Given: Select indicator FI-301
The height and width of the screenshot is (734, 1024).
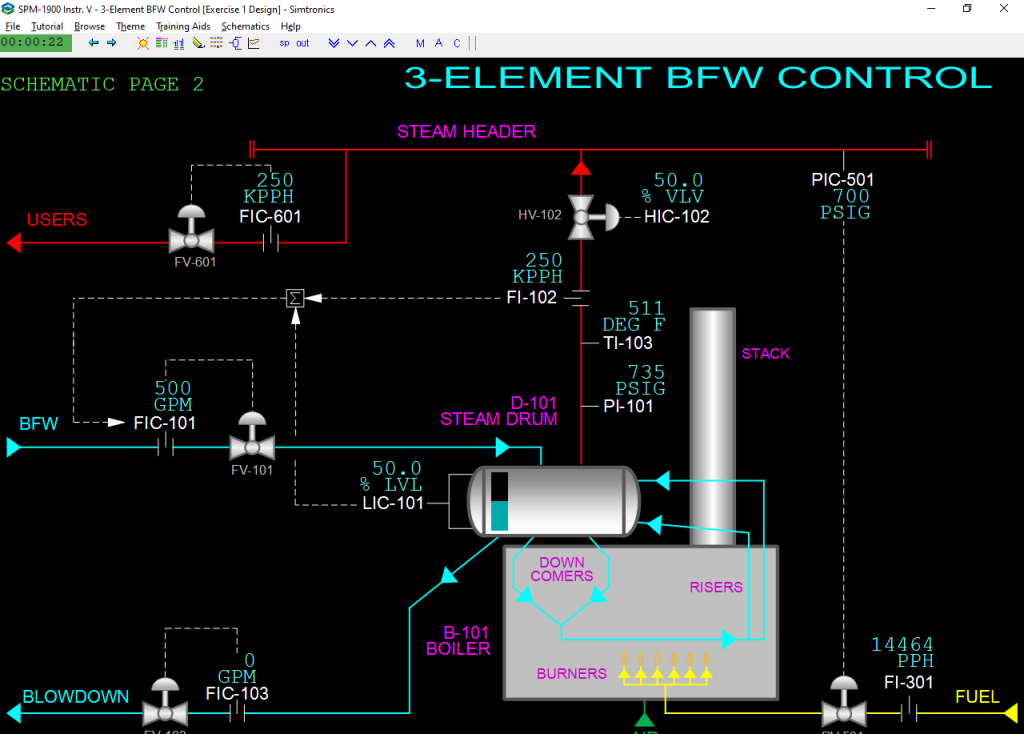Looking at the screenshot, I should coord(908,682).
